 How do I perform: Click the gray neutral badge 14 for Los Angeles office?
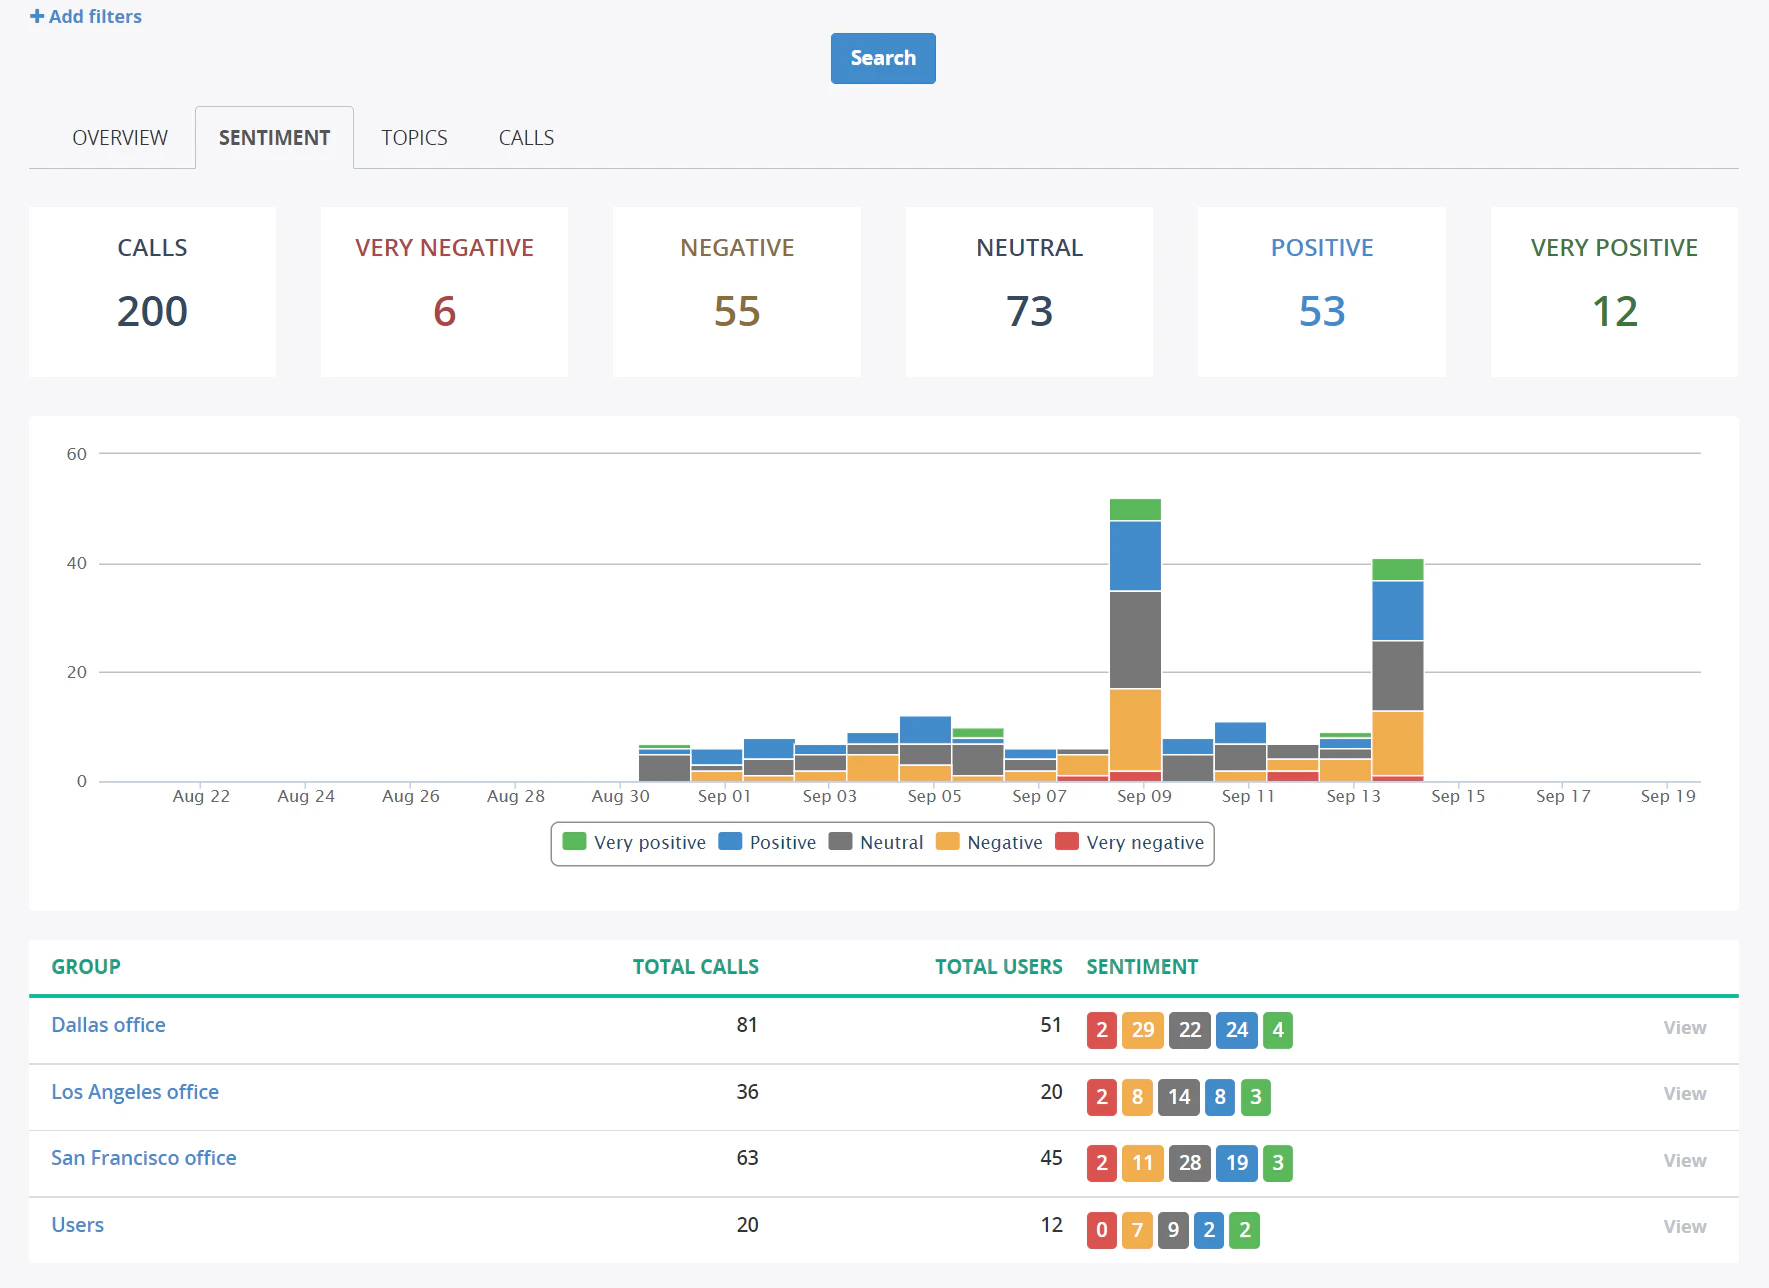tap(1178, 1097)
